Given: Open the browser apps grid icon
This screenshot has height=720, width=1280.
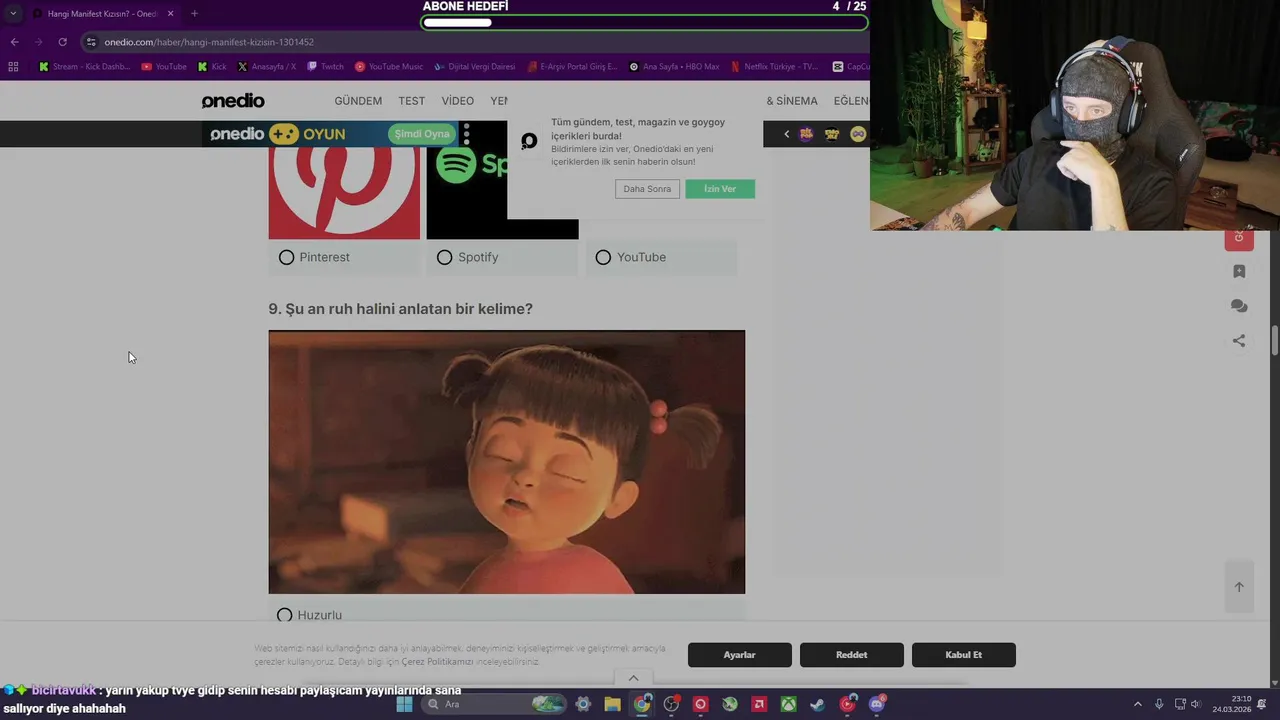Looking at the screenshot, I should click(x=13, y=67).
